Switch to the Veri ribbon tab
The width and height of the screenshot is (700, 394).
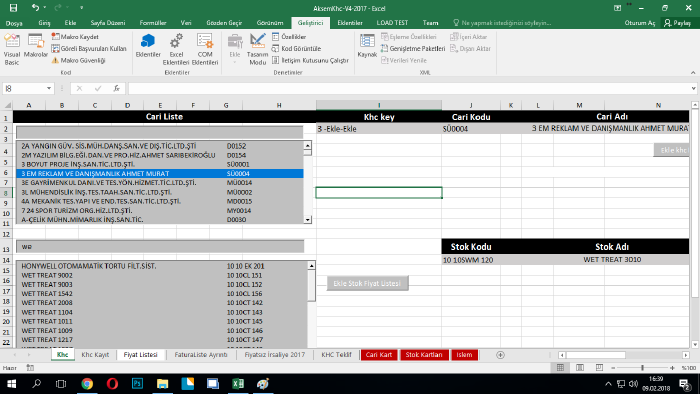pos(186,23)
